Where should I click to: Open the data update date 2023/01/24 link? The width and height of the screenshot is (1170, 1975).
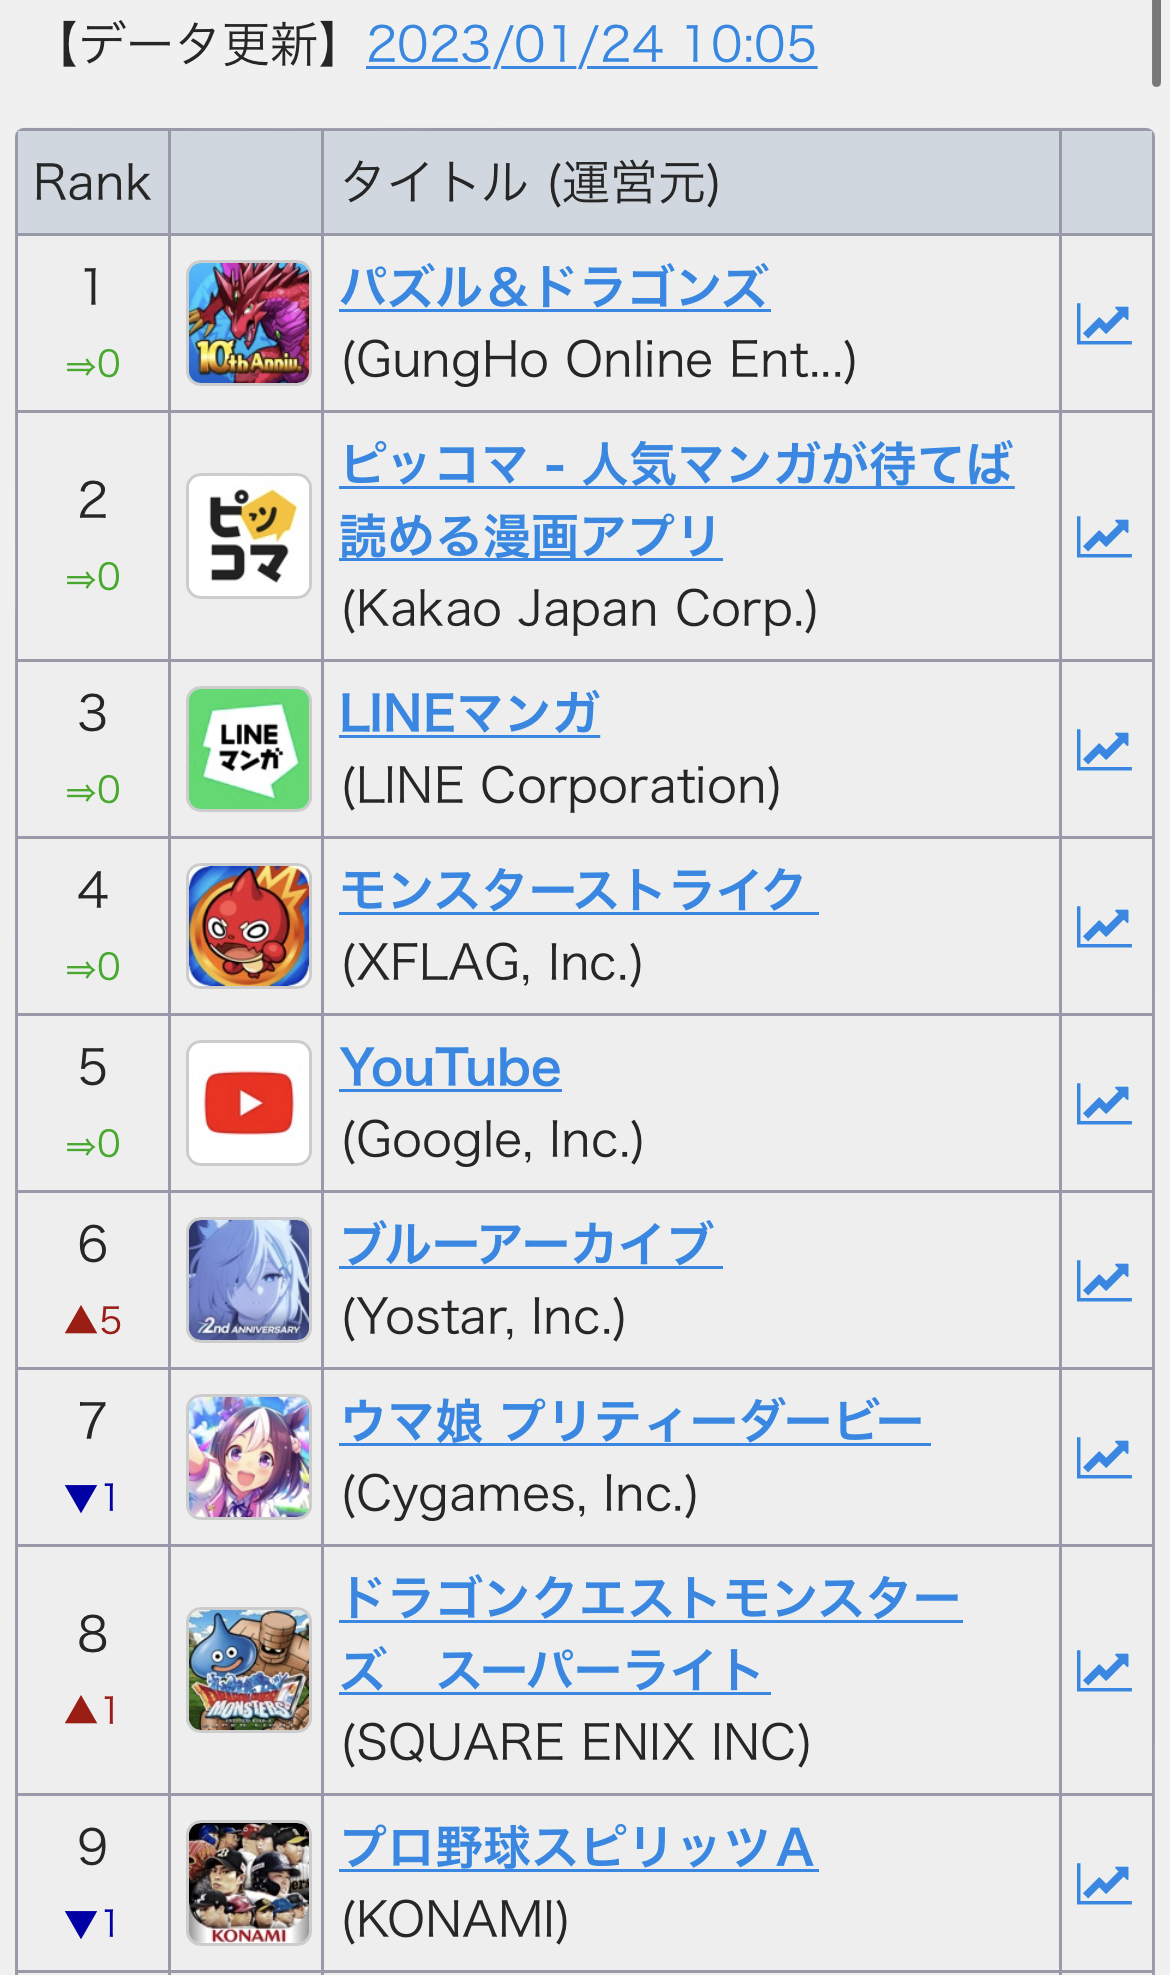point(592,45)
